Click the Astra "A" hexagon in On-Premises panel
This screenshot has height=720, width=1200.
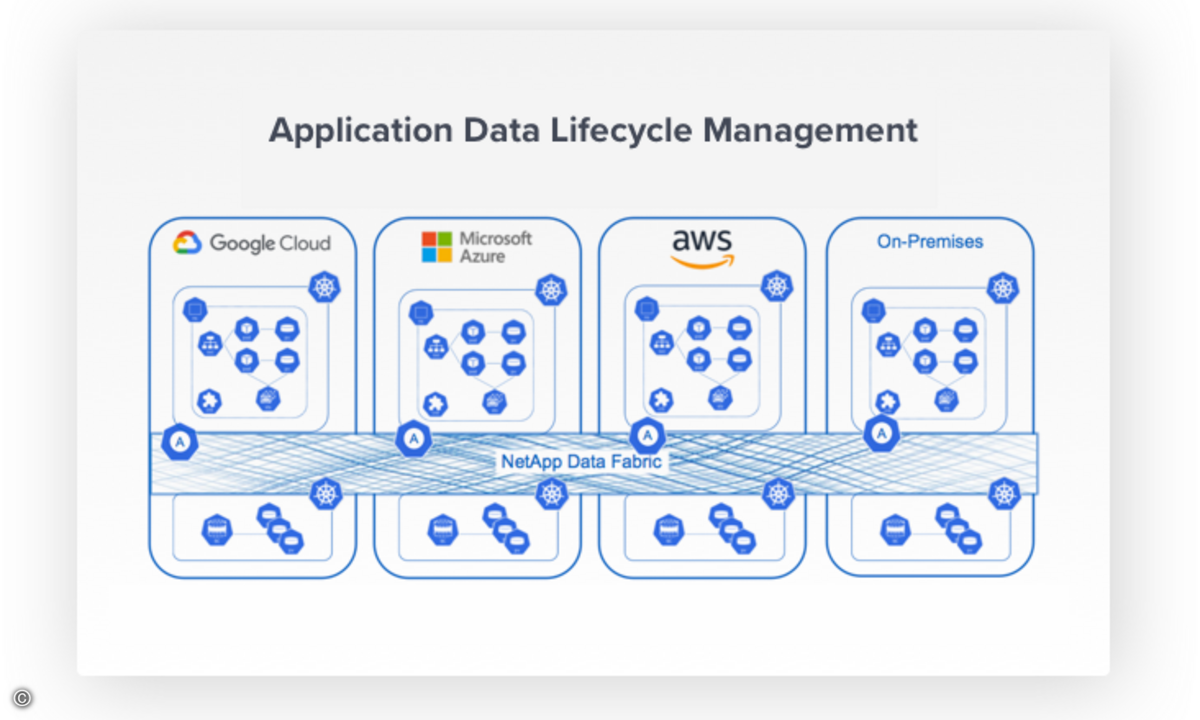881,433
